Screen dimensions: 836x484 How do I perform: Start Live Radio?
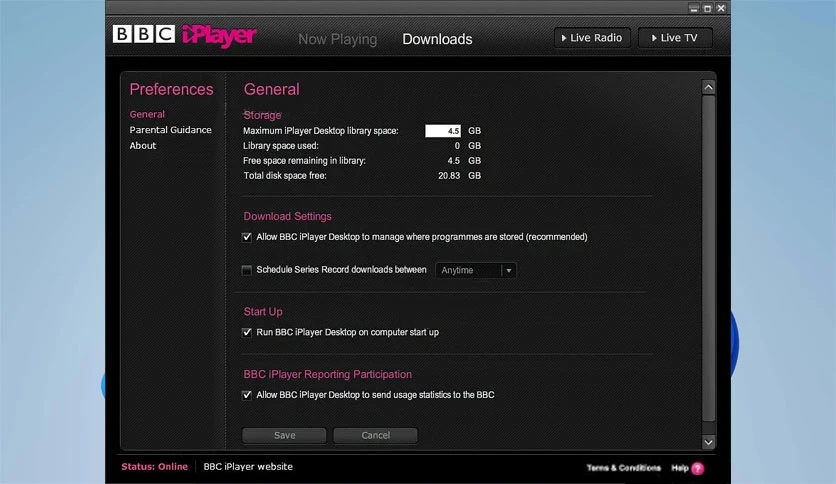592,38
